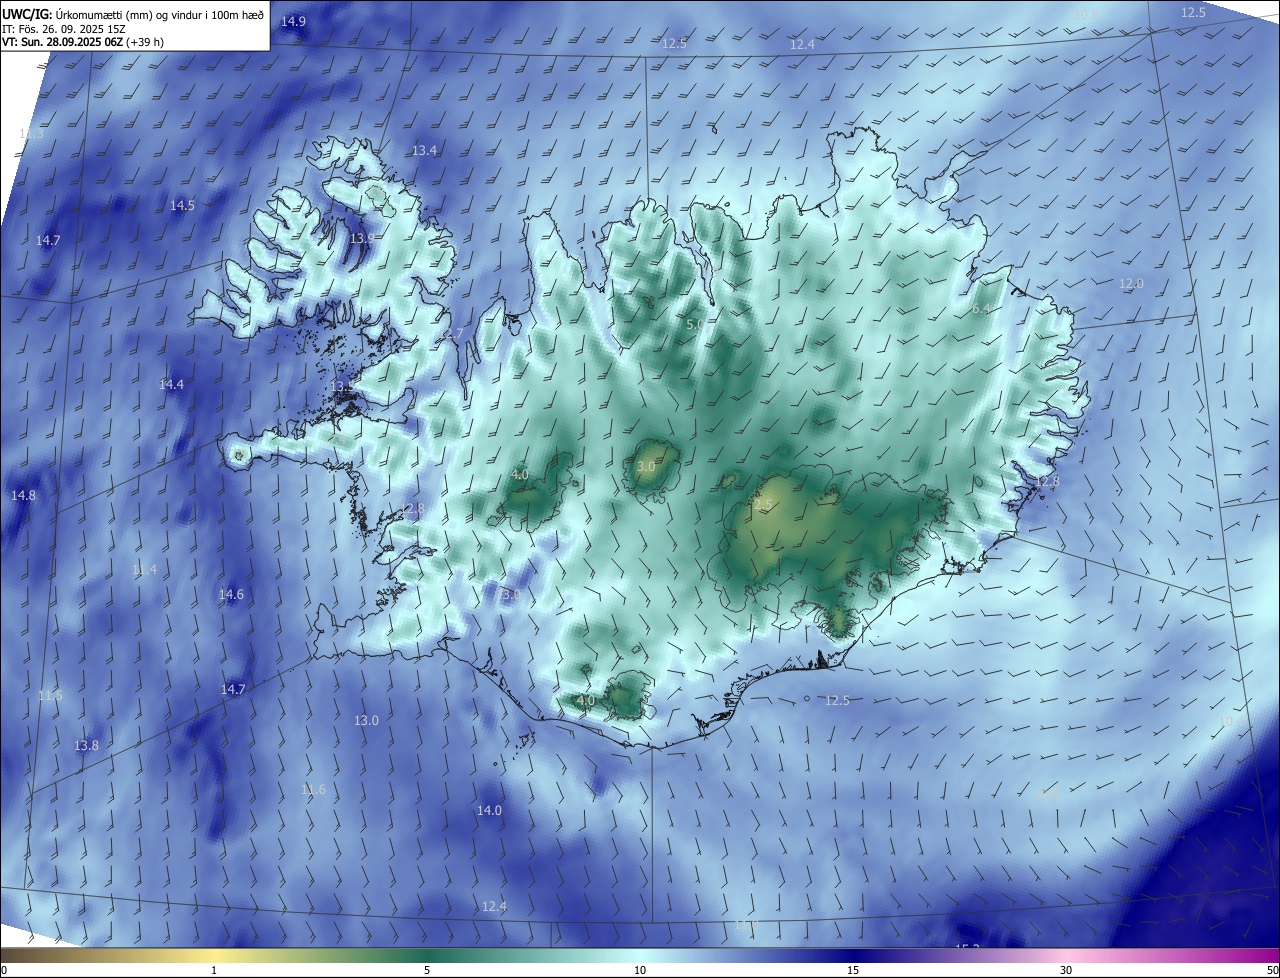Click the '15' tick on the color scale
This screenshot has width=1280, height=978.
853,970
